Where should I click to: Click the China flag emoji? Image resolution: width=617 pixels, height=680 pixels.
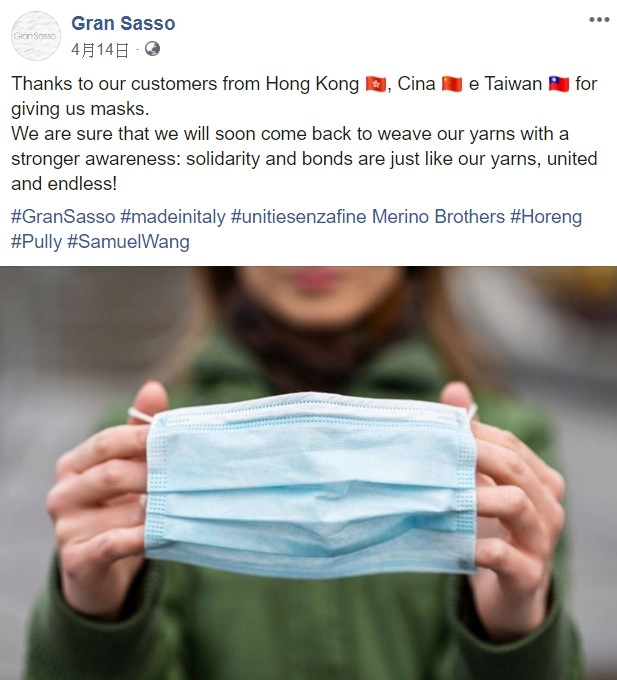[452, 84]
